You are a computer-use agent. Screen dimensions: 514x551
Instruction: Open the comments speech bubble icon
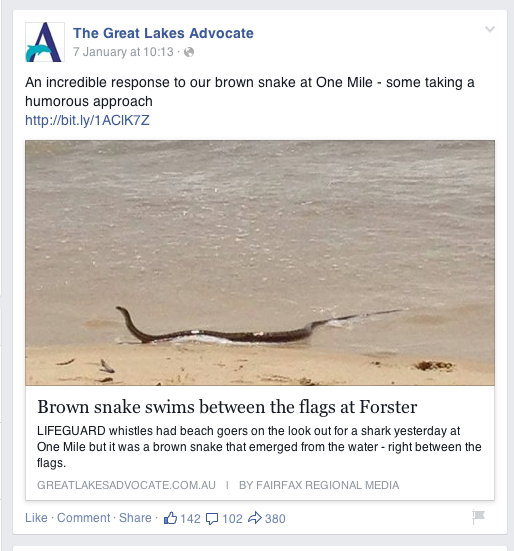(212, 519)
